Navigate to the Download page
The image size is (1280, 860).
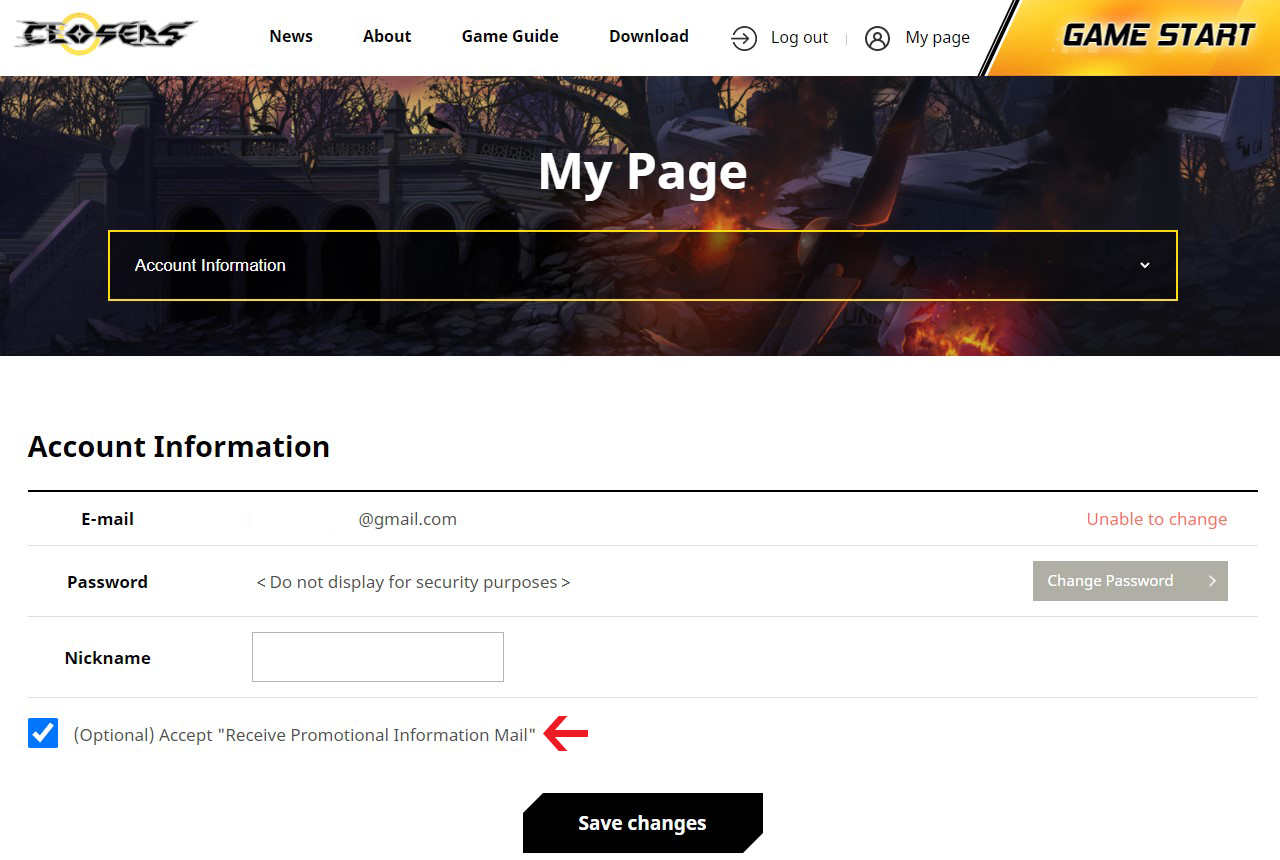coord(648,36)
